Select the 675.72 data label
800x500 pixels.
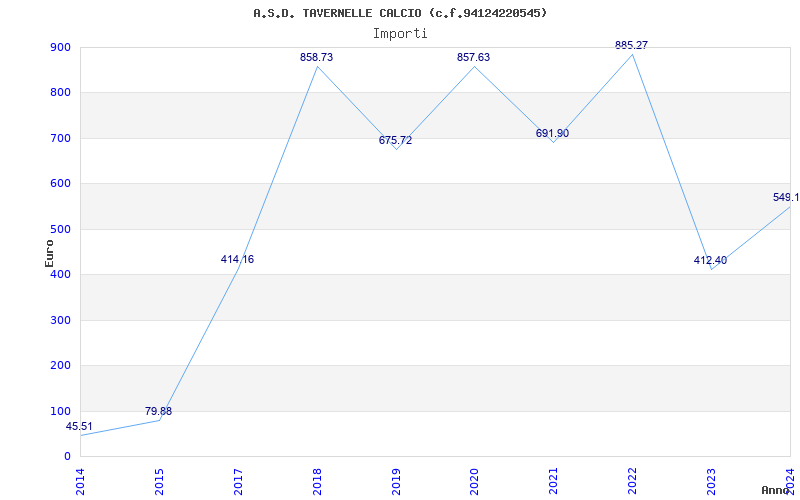coord(395,140)
